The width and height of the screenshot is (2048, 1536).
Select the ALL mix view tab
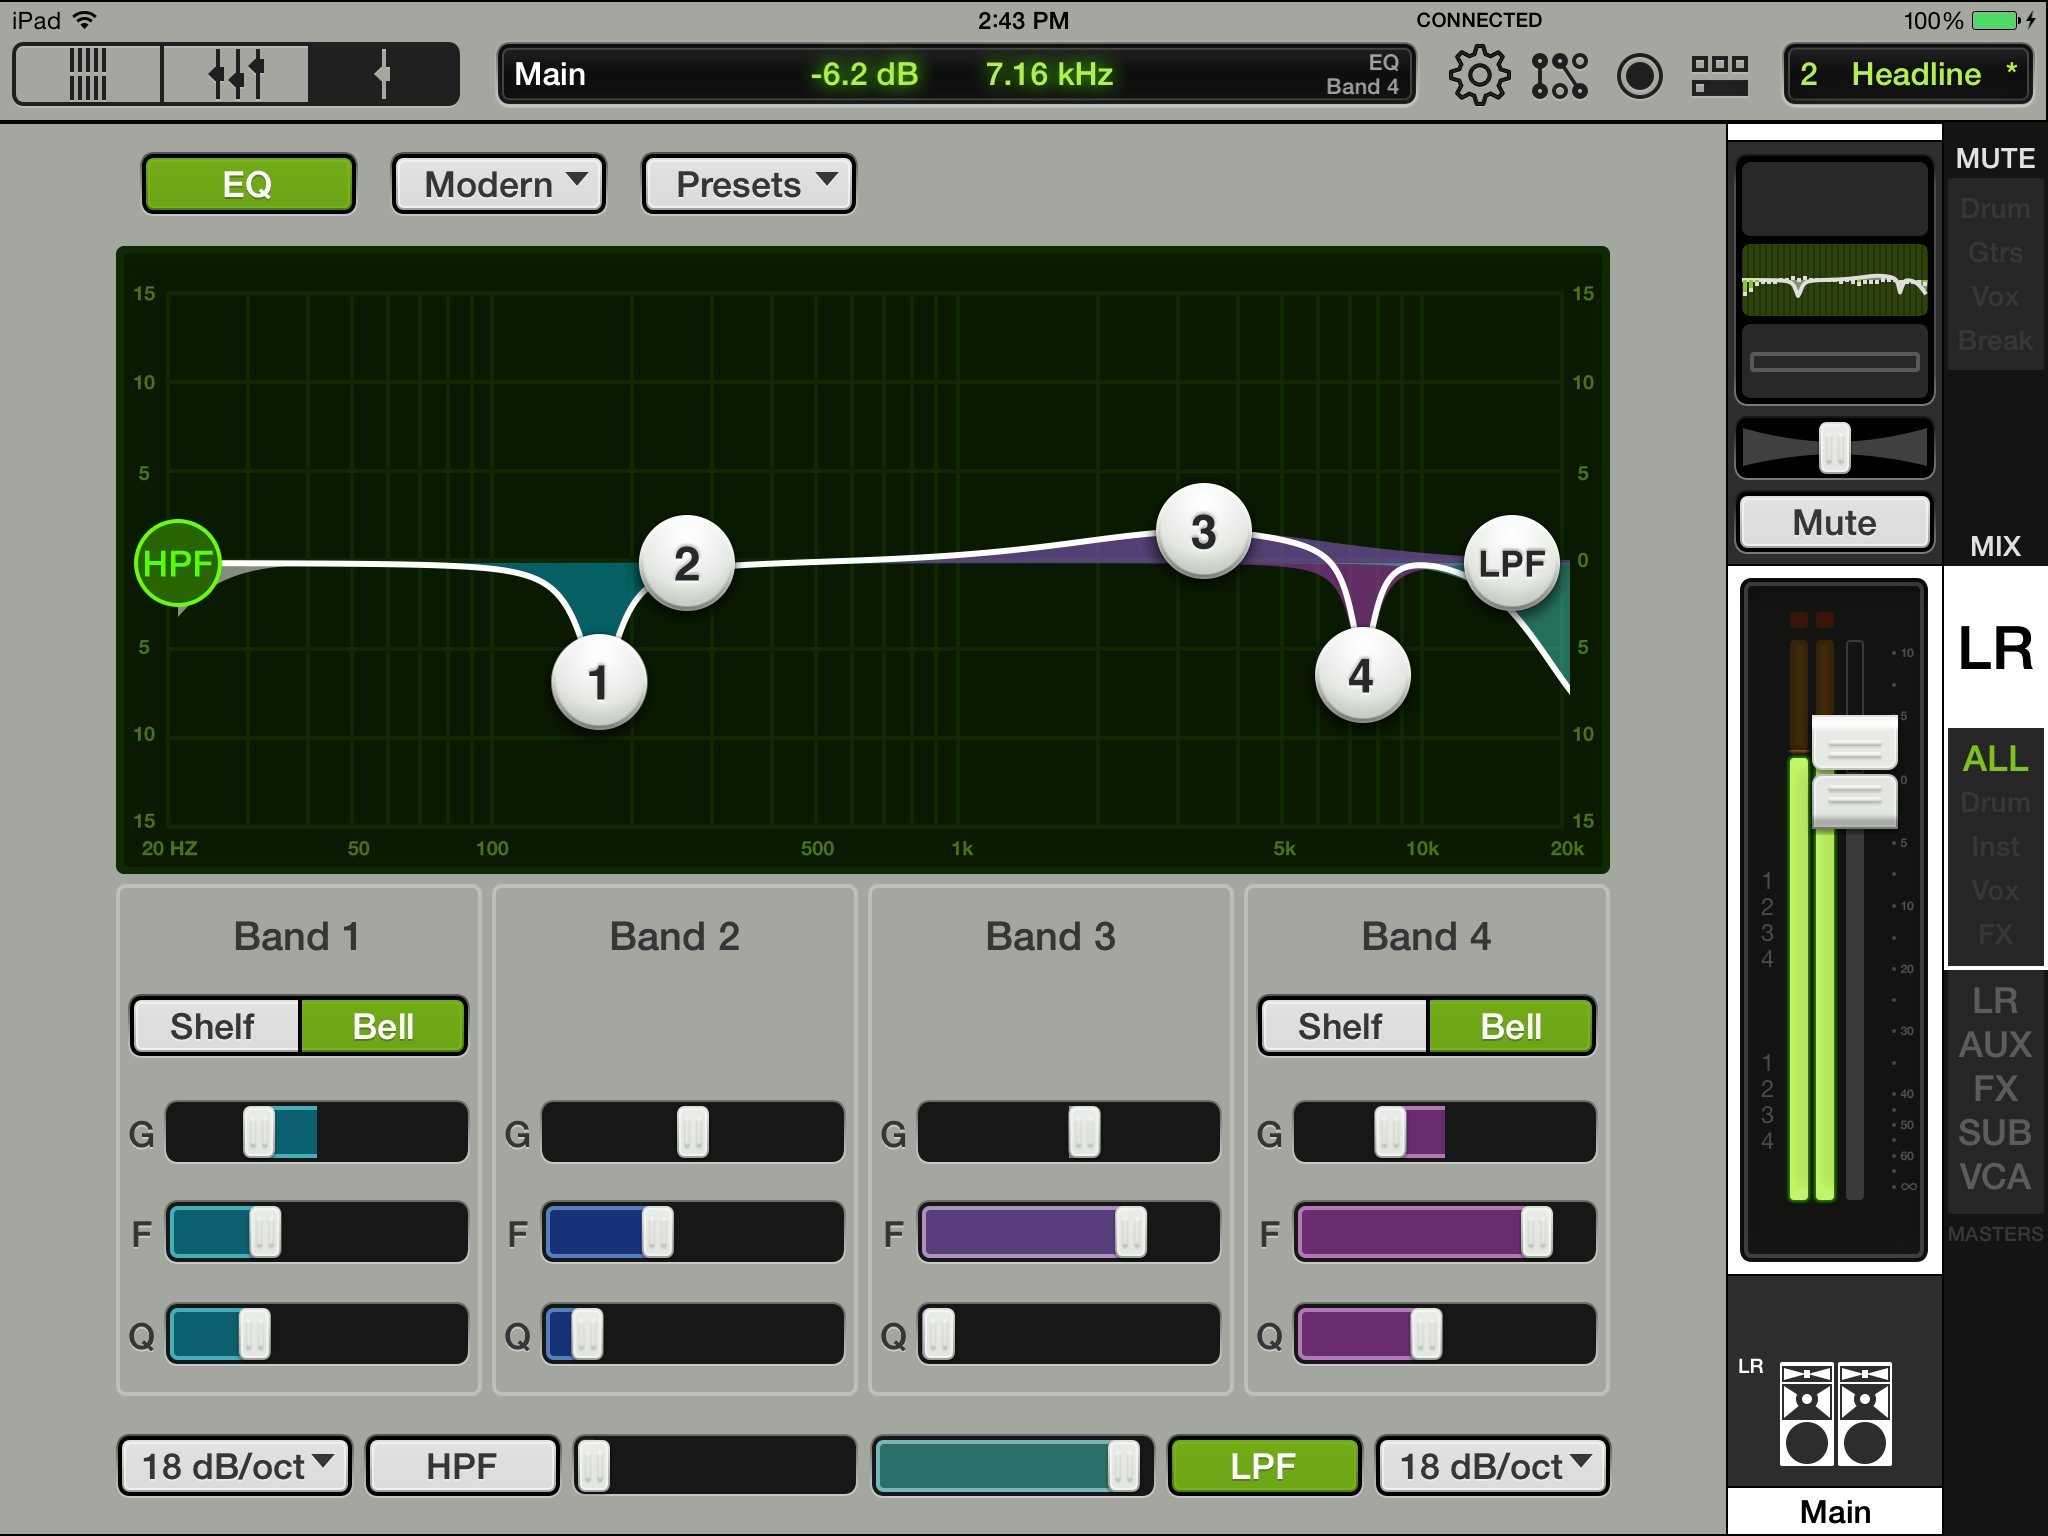[x=1994, y=758]
